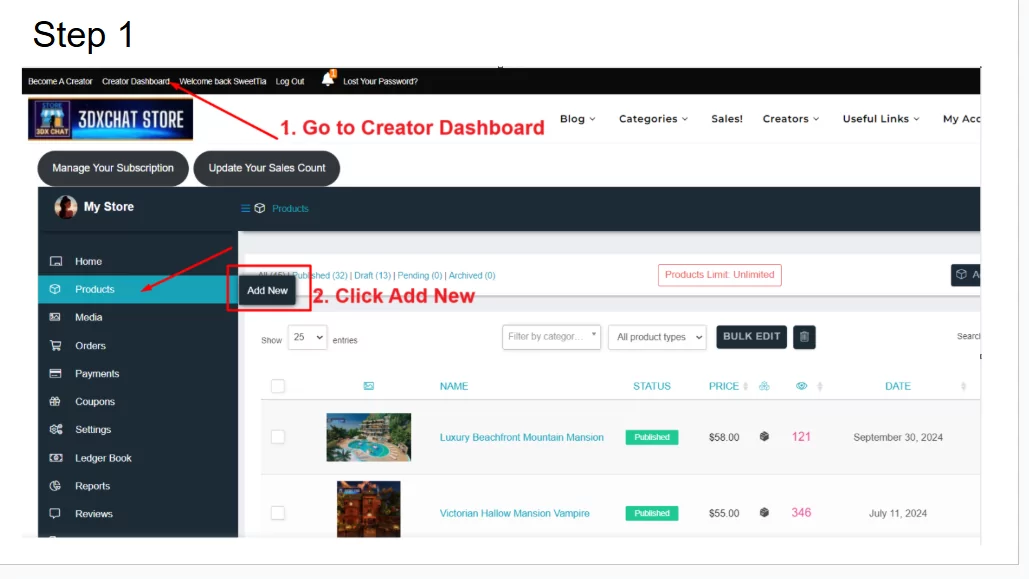Open the Luxury Beachfront Mountain Mansion thumbnail

click(368, 437)
